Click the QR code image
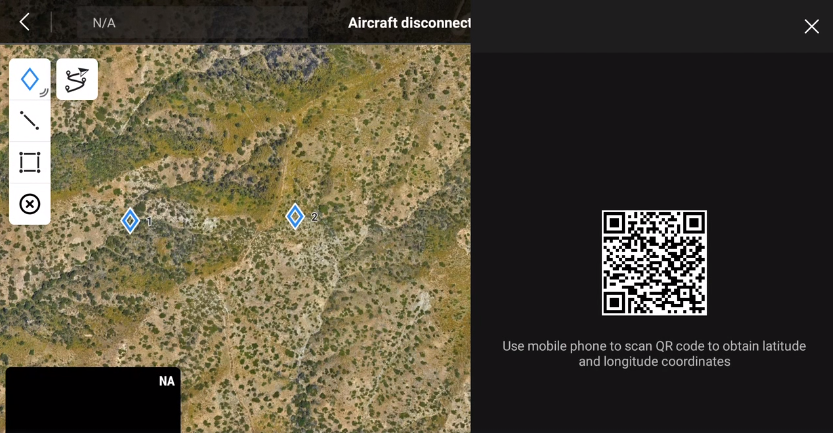833x433 pixels. tap(654, 262)
